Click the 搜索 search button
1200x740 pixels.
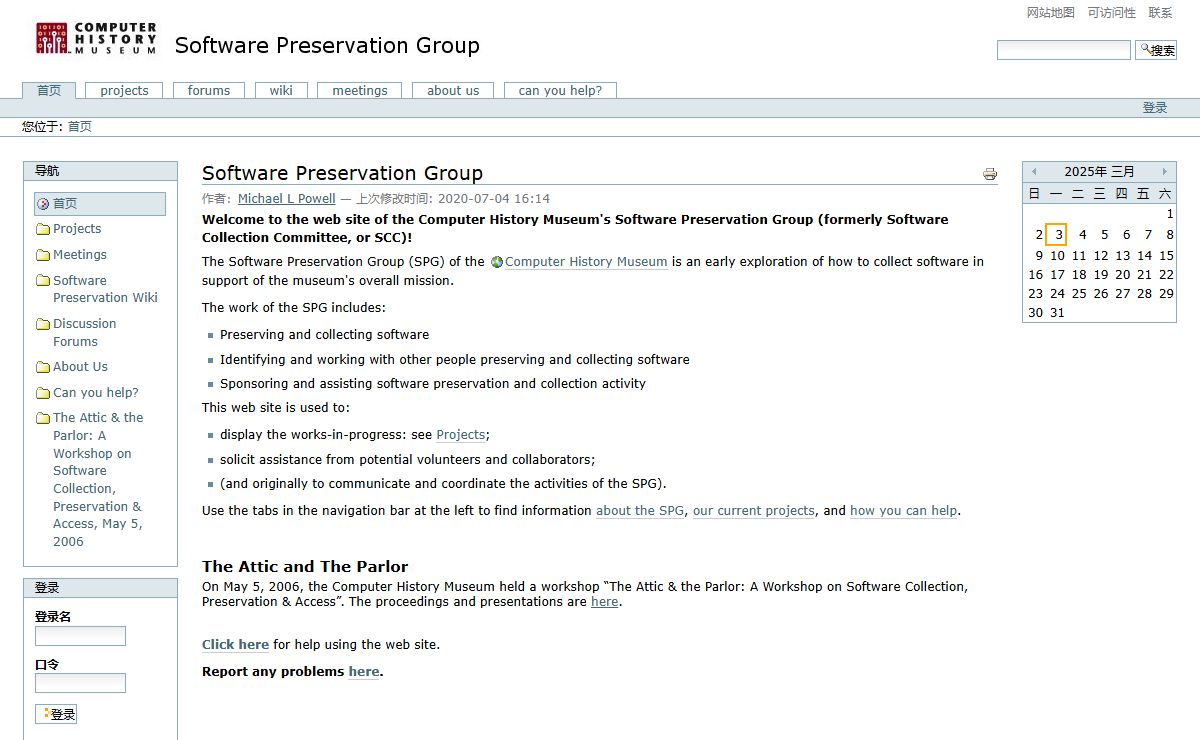pyautogui.click(x=1156, y=50)
